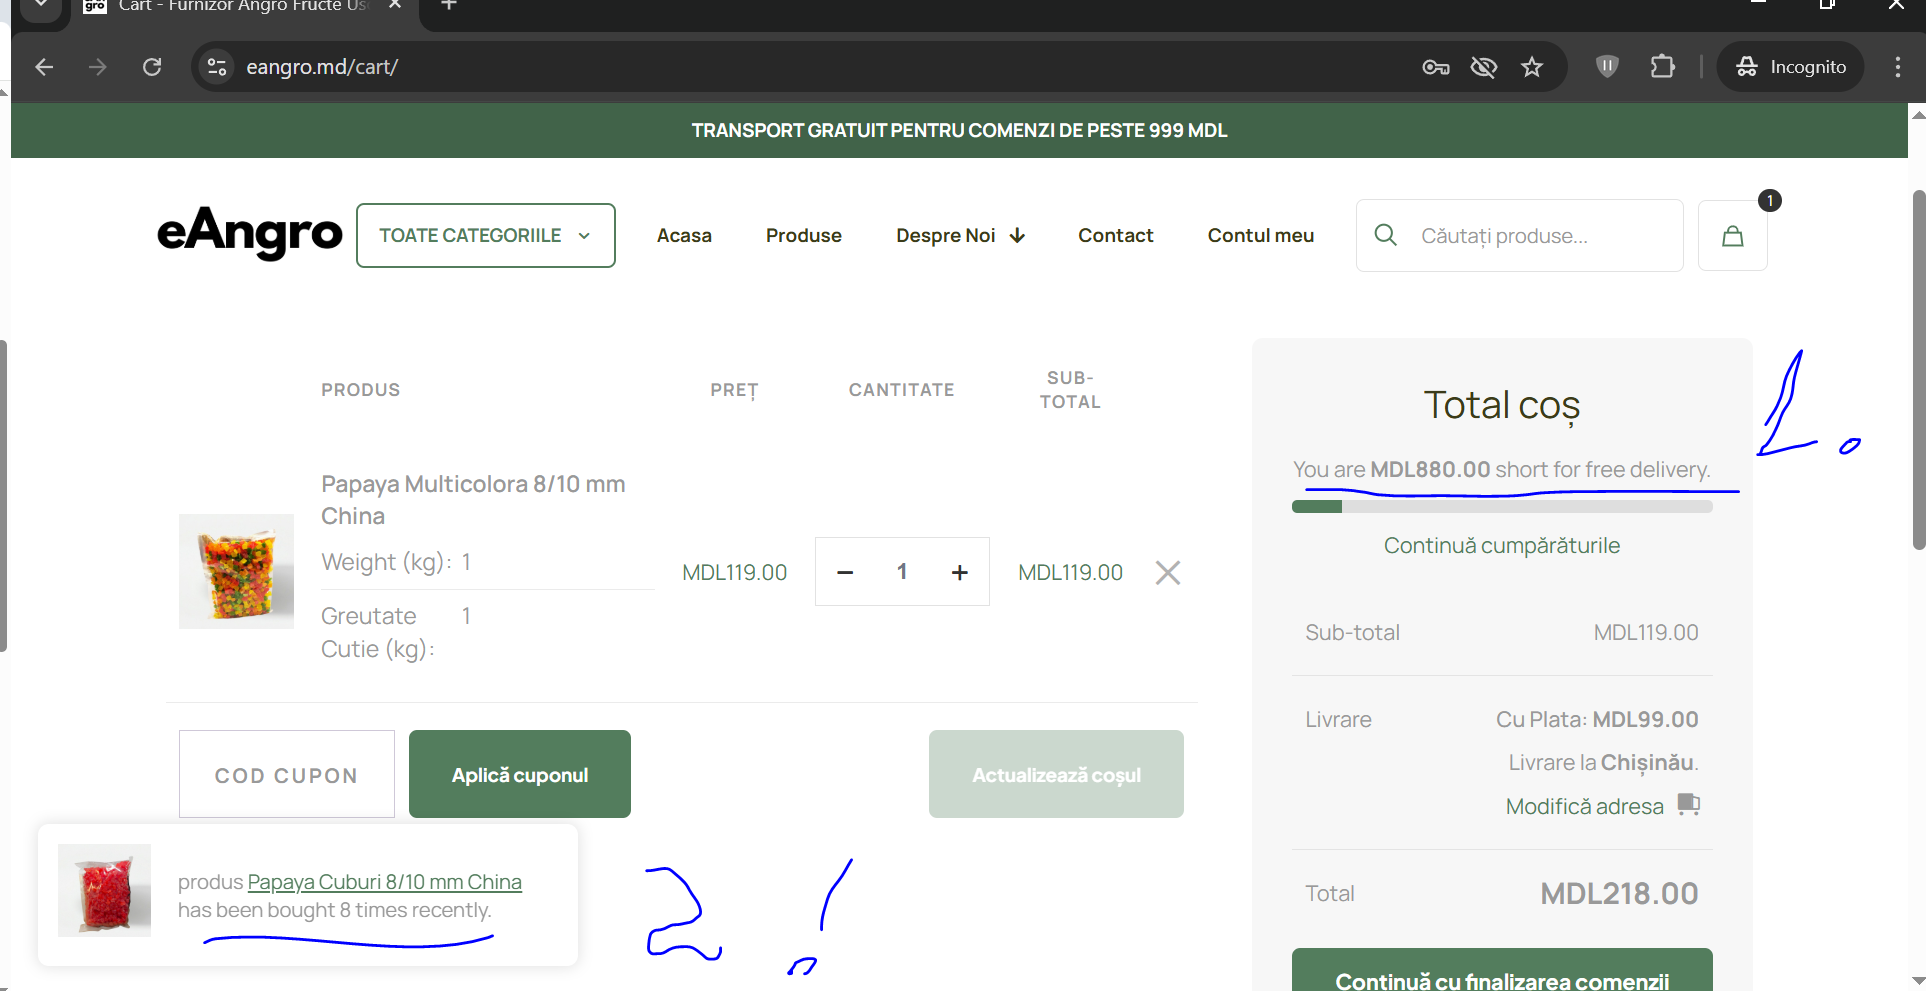Open Chrome three-dot menu
The image size is (1926, 991).
[1897, 67]
